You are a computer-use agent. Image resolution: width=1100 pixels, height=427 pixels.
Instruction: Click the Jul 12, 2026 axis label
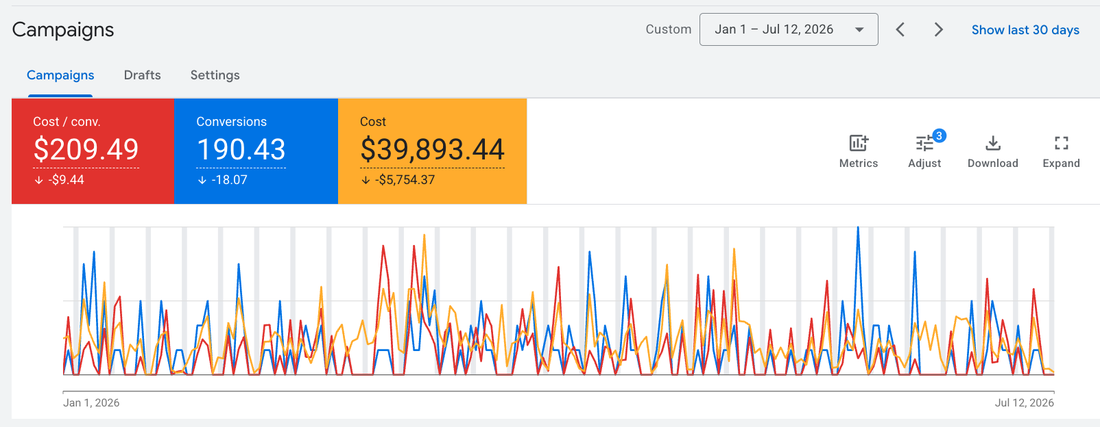(1025, 403)
